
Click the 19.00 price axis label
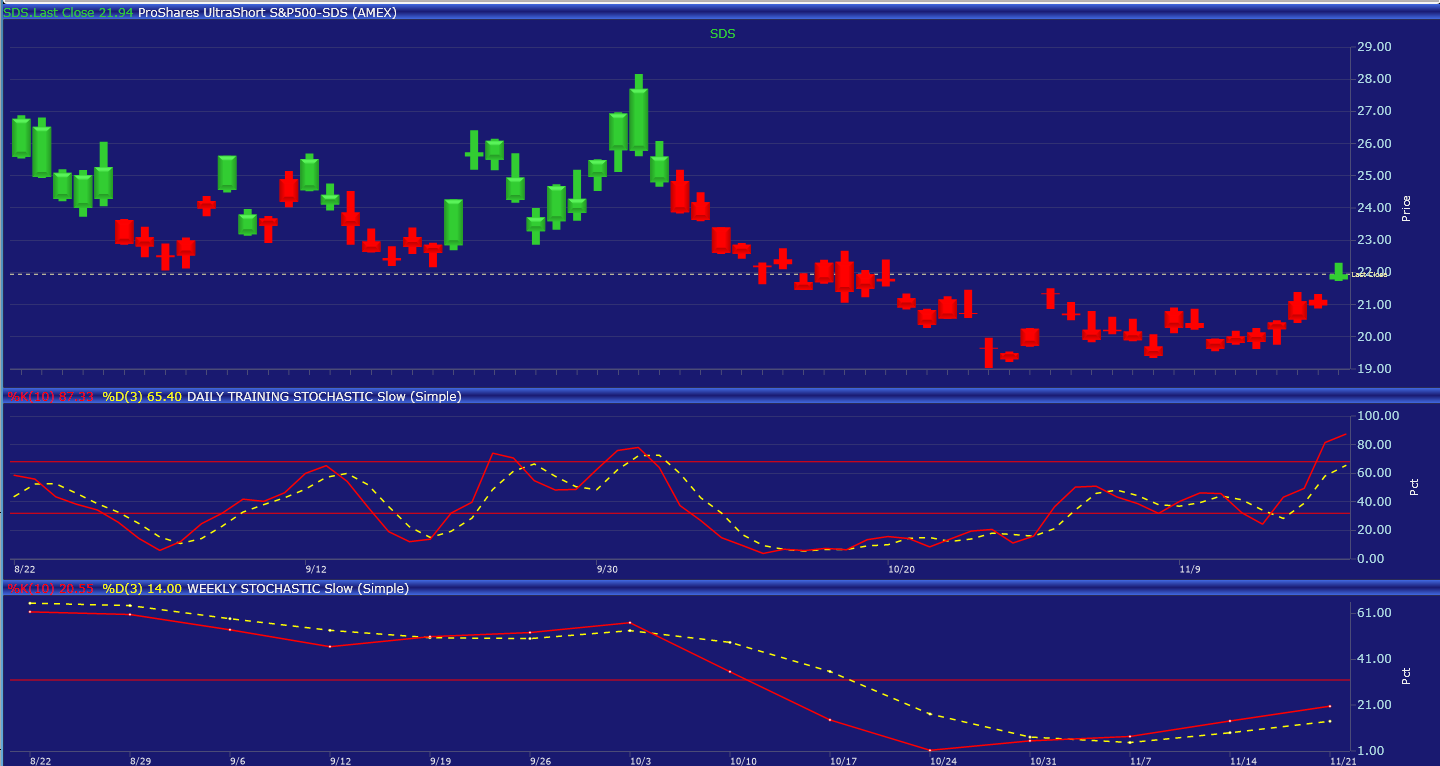(1374, 369)
